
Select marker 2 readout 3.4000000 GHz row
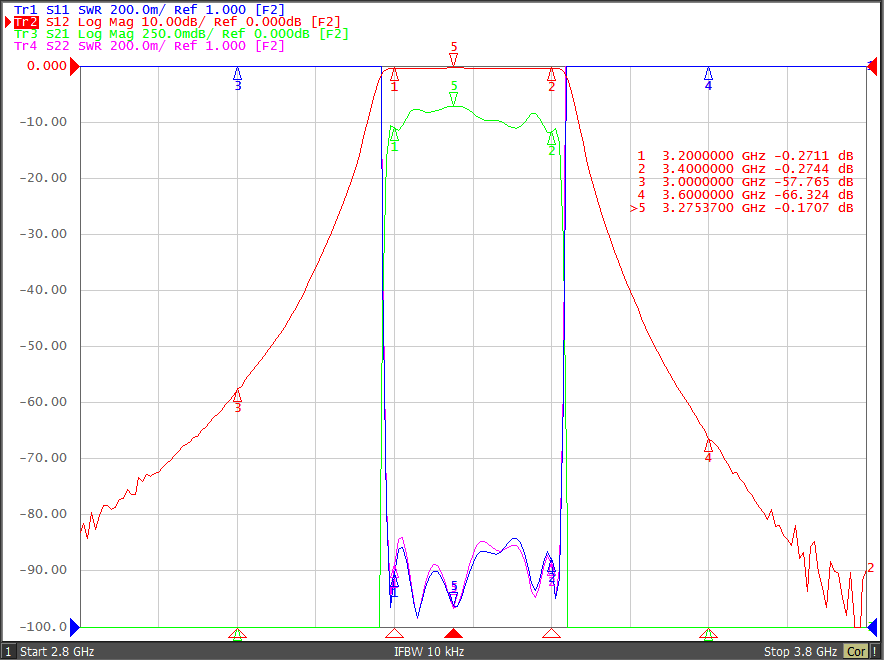745,169
